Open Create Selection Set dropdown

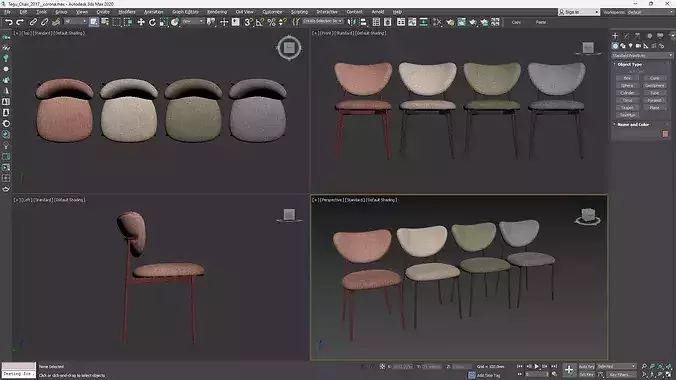[323, 21]
